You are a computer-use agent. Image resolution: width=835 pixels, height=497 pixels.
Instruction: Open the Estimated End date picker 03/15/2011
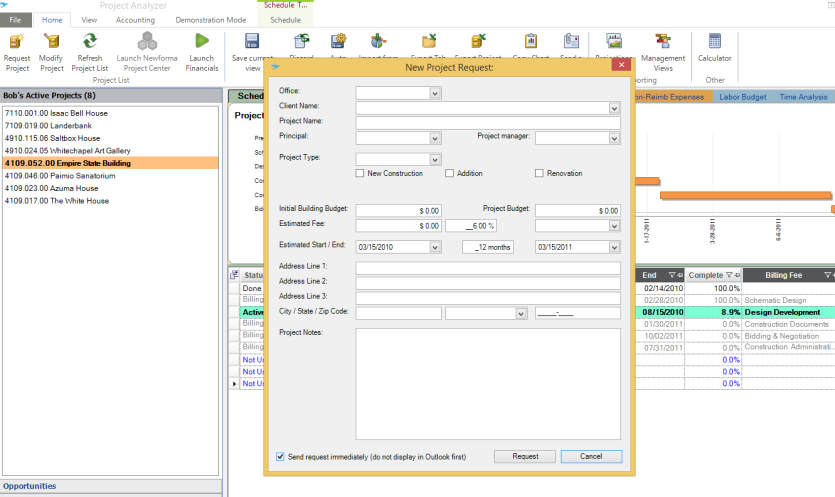(615, 247)
